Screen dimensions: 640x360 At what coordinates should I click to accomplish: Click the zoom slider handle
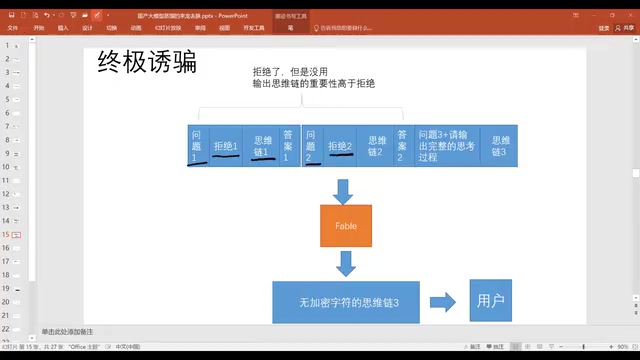(584, 347)
